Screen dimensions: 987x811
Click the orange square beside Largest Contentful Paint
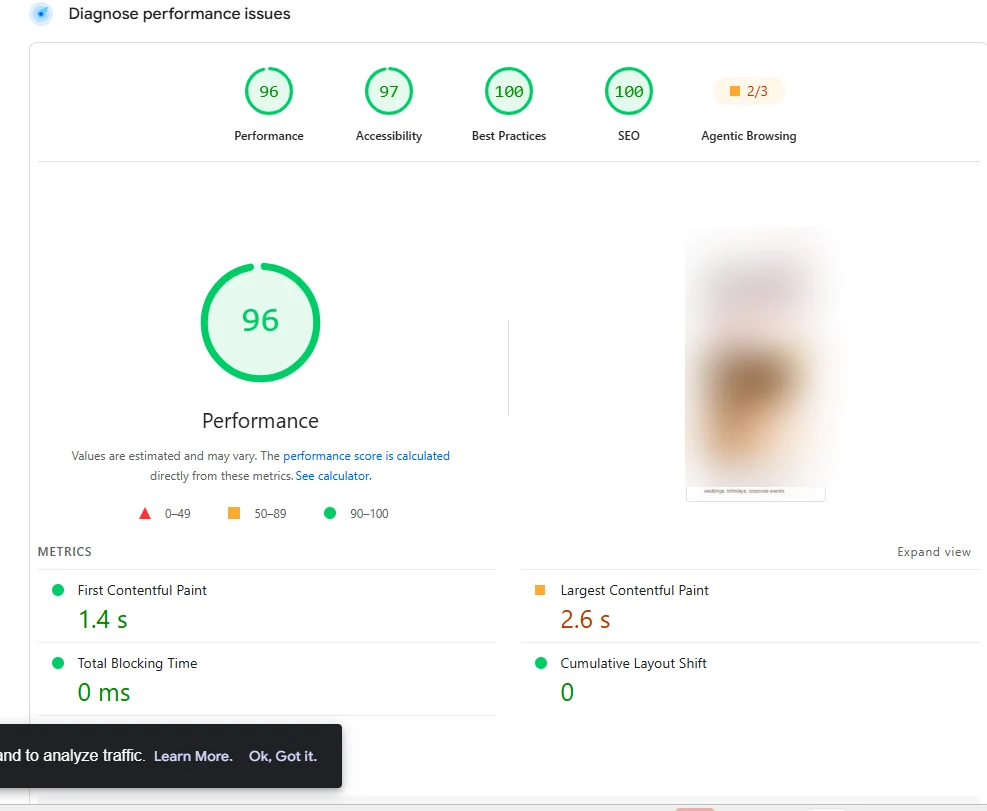tap(540, 590)
